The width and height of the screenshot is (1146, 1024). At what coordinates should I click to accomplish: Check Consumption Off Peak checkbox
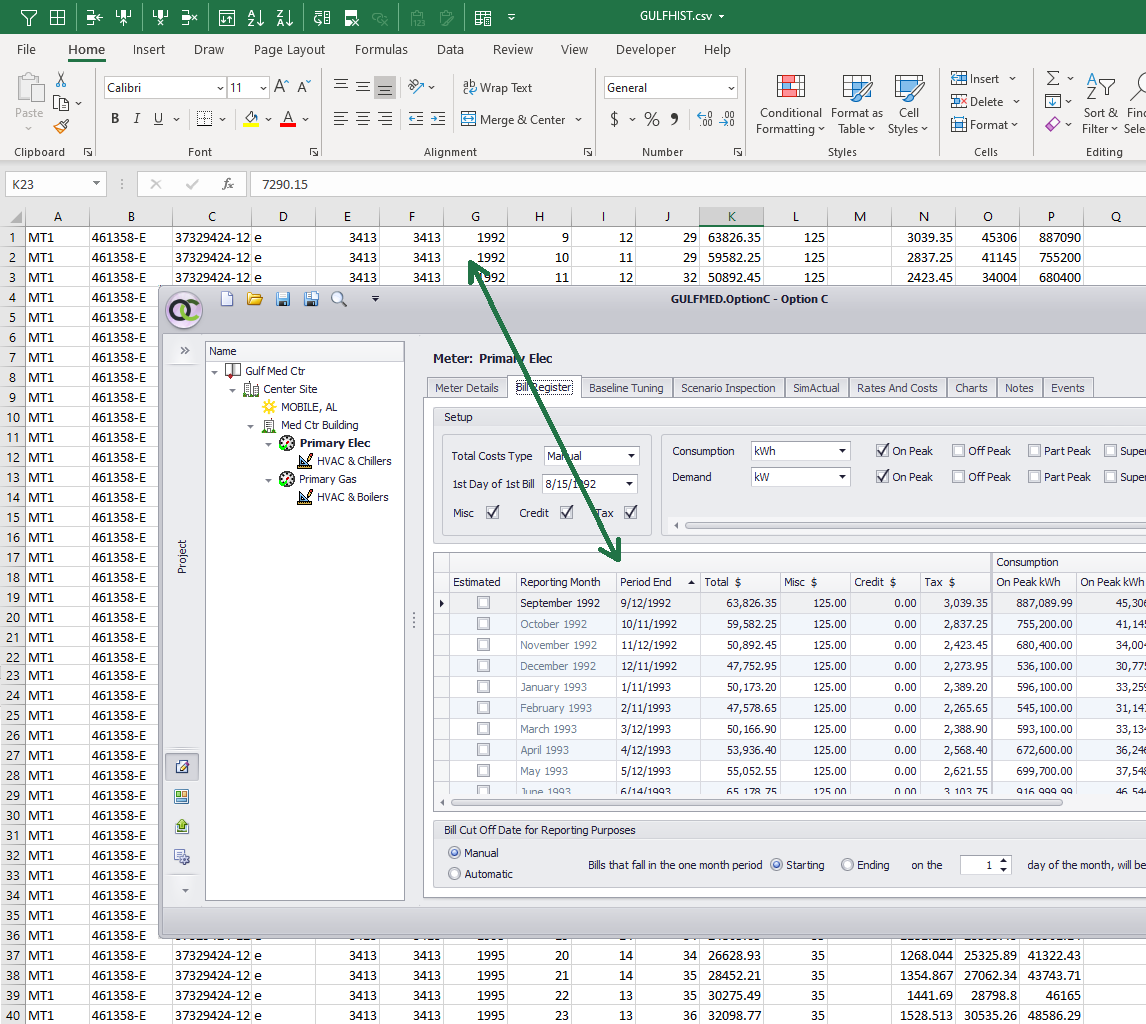click(958, 451)
